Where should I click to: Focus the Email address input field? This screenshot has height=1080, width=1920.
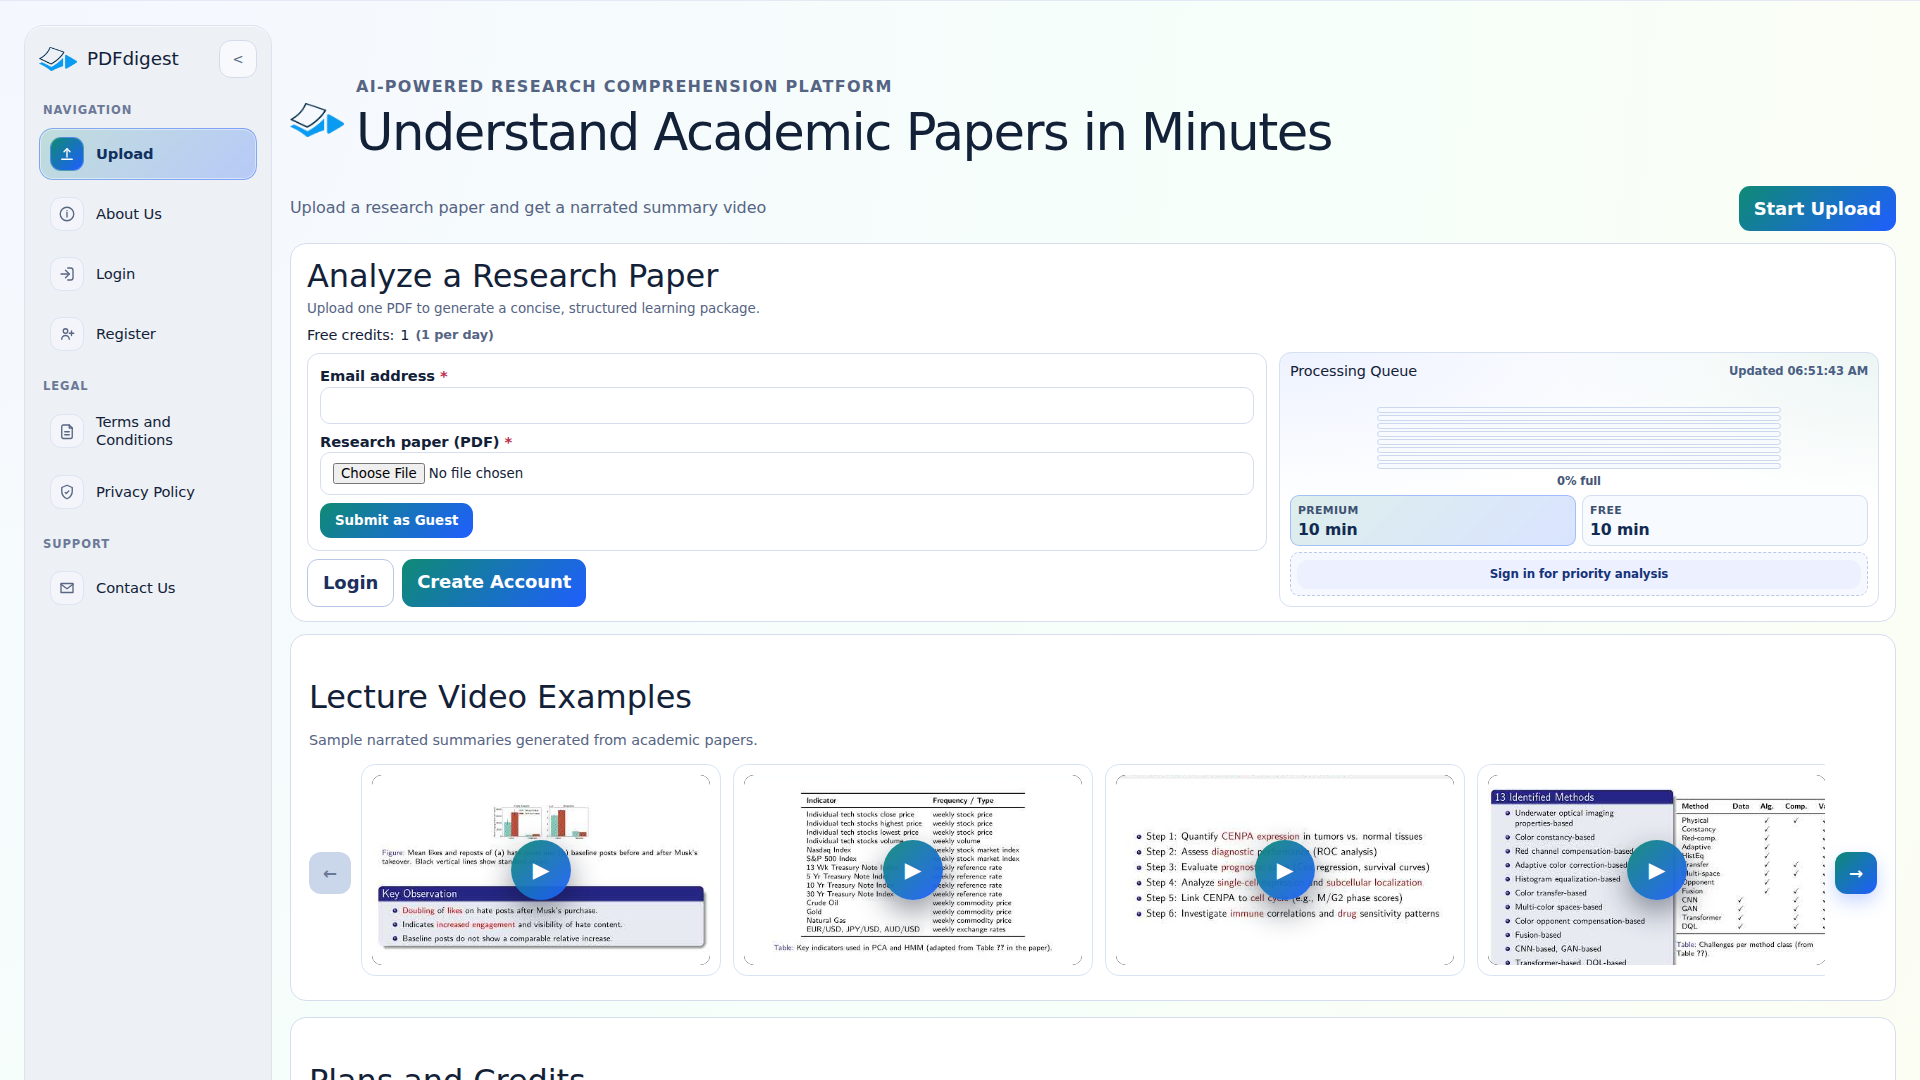coord(786,406)
